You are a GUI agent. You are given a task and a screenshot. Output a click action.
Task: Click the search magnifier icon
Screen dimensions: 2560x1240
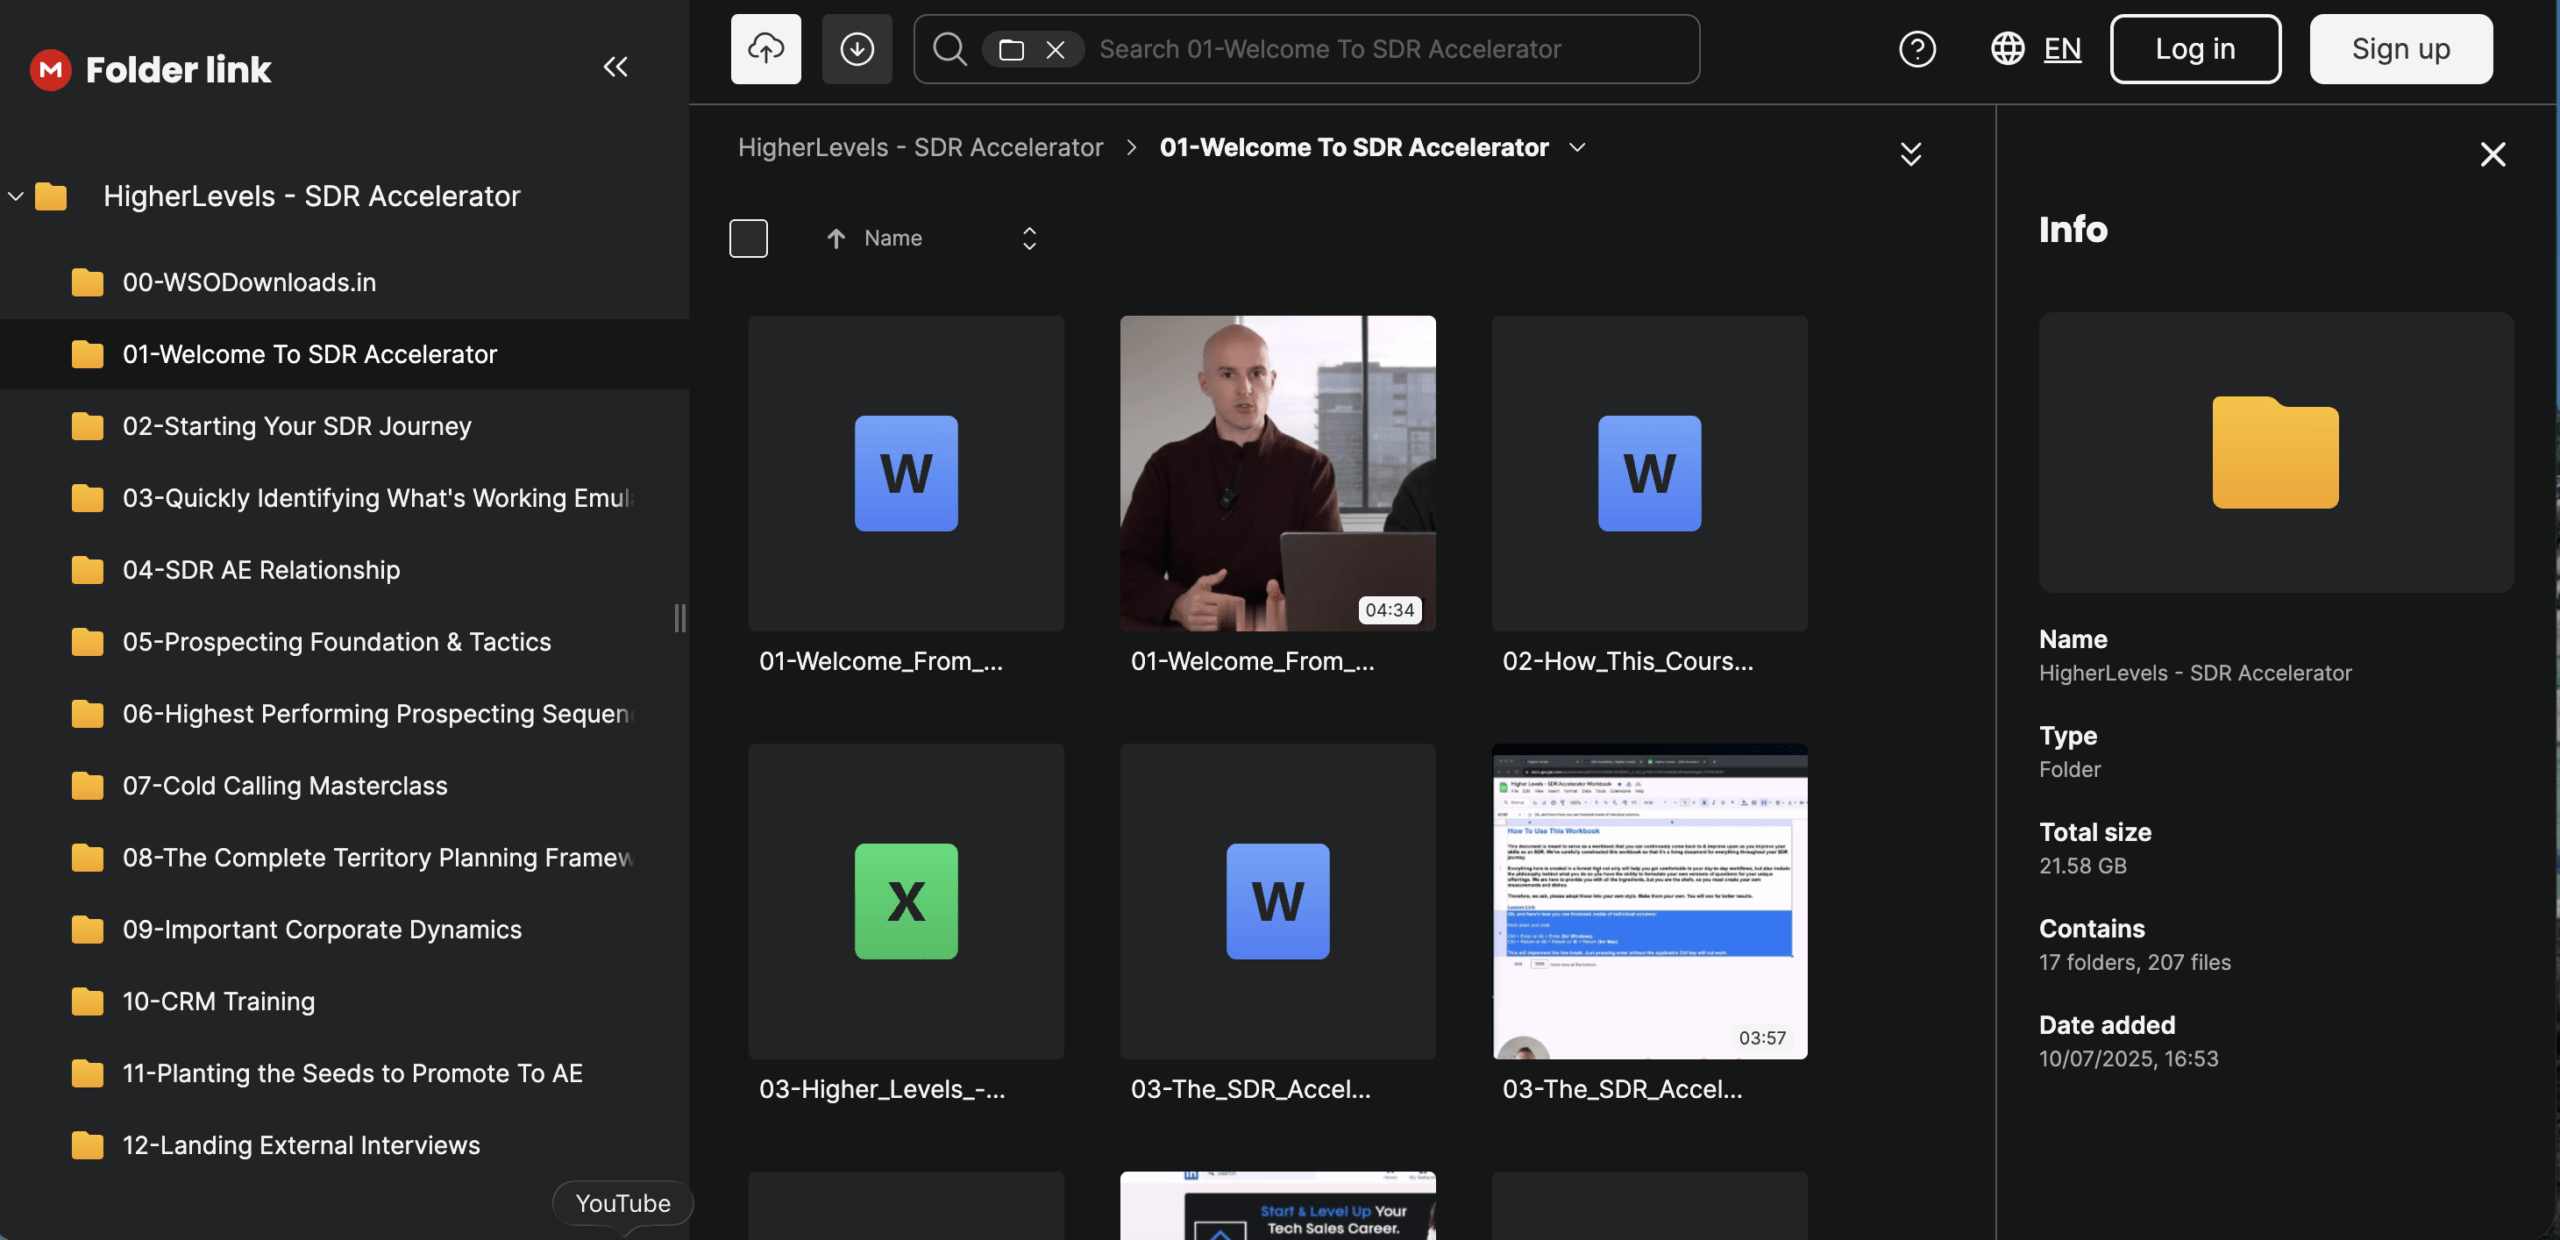coord(949,49)
